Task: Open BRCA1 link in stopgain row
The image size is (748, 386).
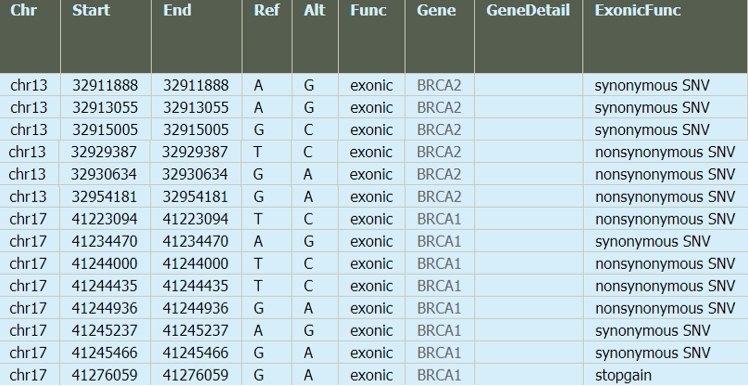Action: point(439,376)
